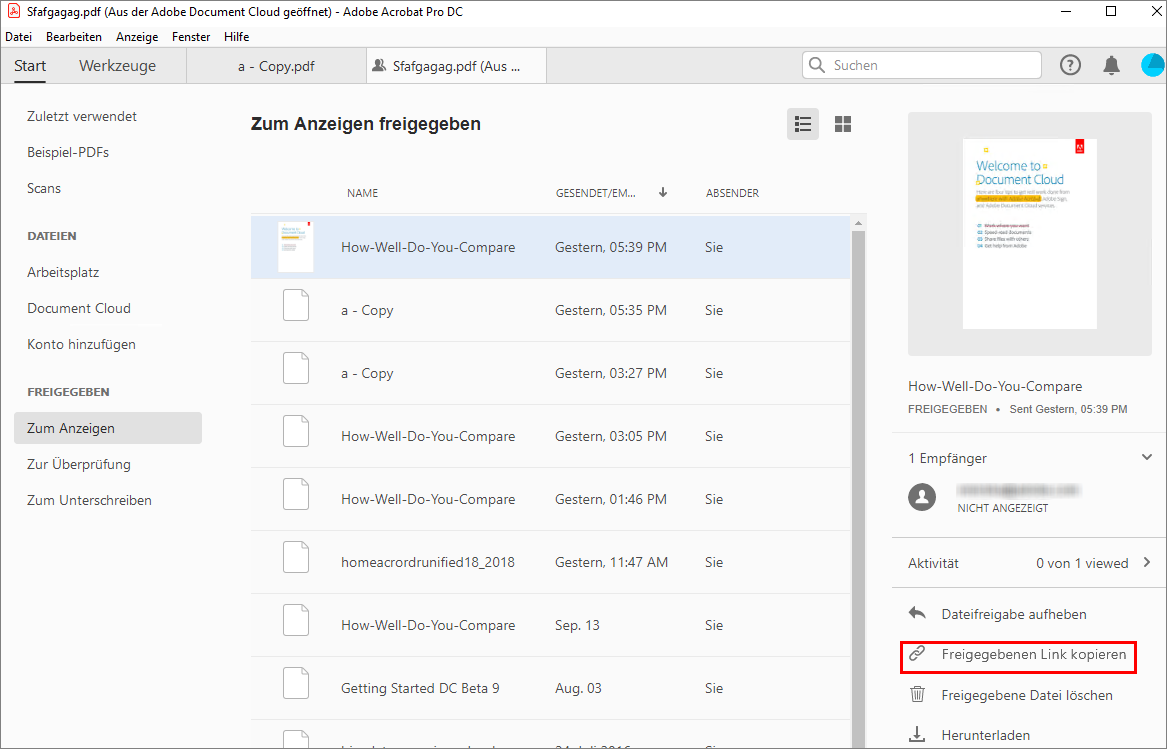The height and width of the screenshot is (749, 1167).
Task: Click the scrollbar up arrow
Action: 858,223
